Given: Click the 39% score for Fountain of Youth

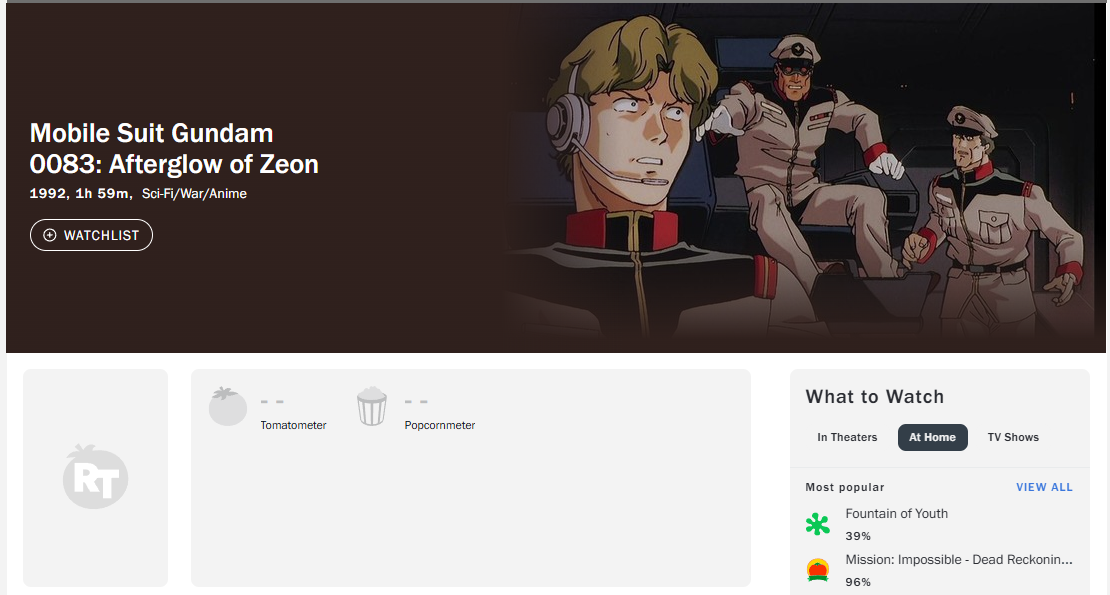Looking at the screenshot, I should point(858,536).
